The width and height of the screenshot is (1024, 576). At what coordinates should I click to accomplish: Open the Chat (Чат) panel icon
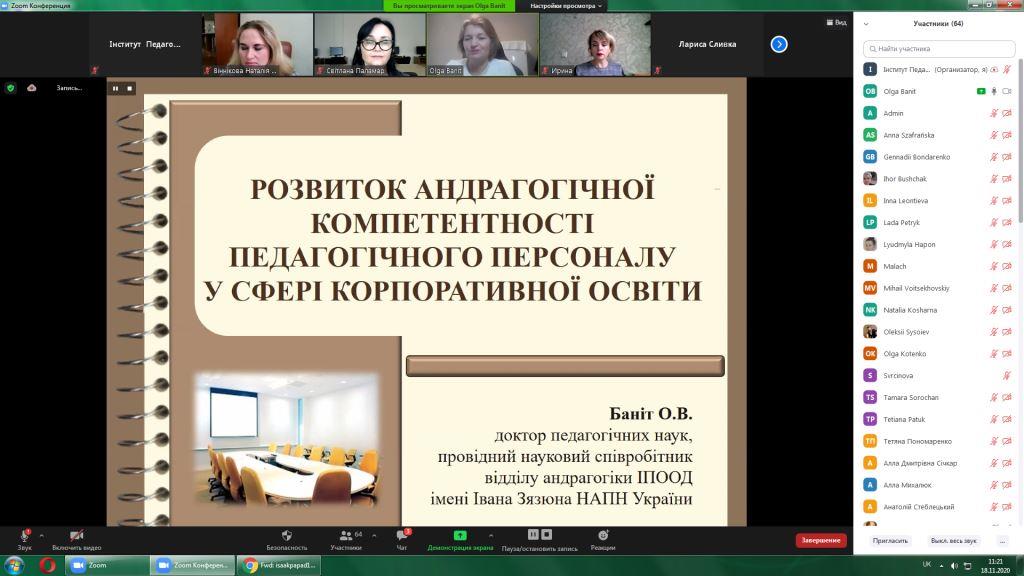(401, 536)
